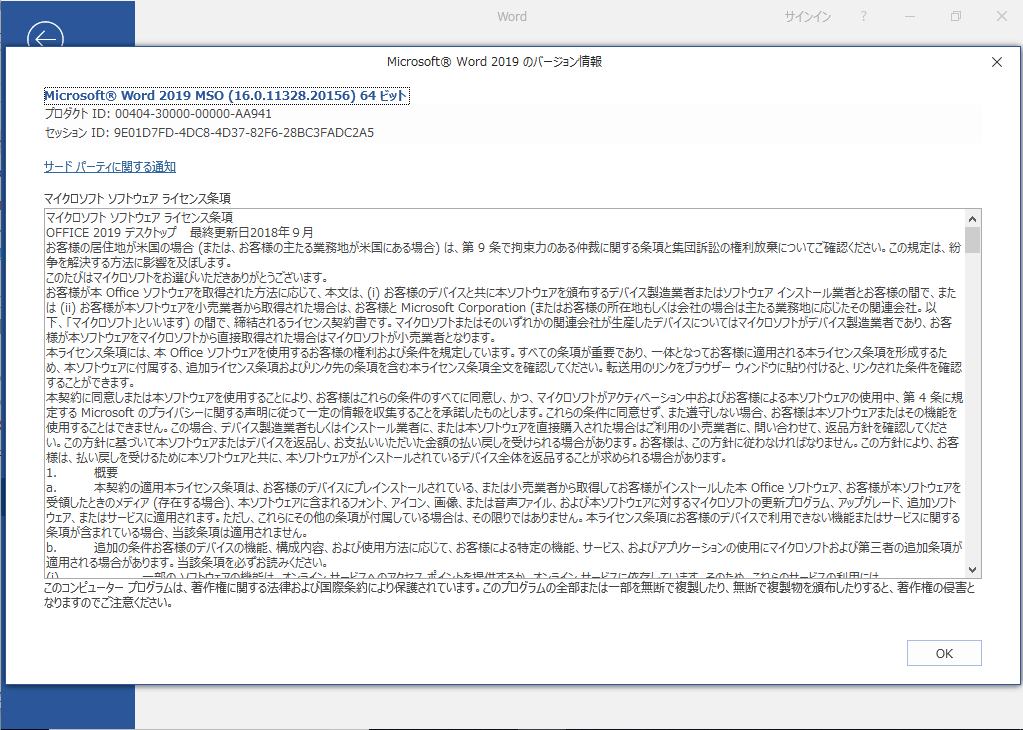The image size is (1023, 730).
Task: Click OK to close the version dialog
Action: click(x=943, y=653)
